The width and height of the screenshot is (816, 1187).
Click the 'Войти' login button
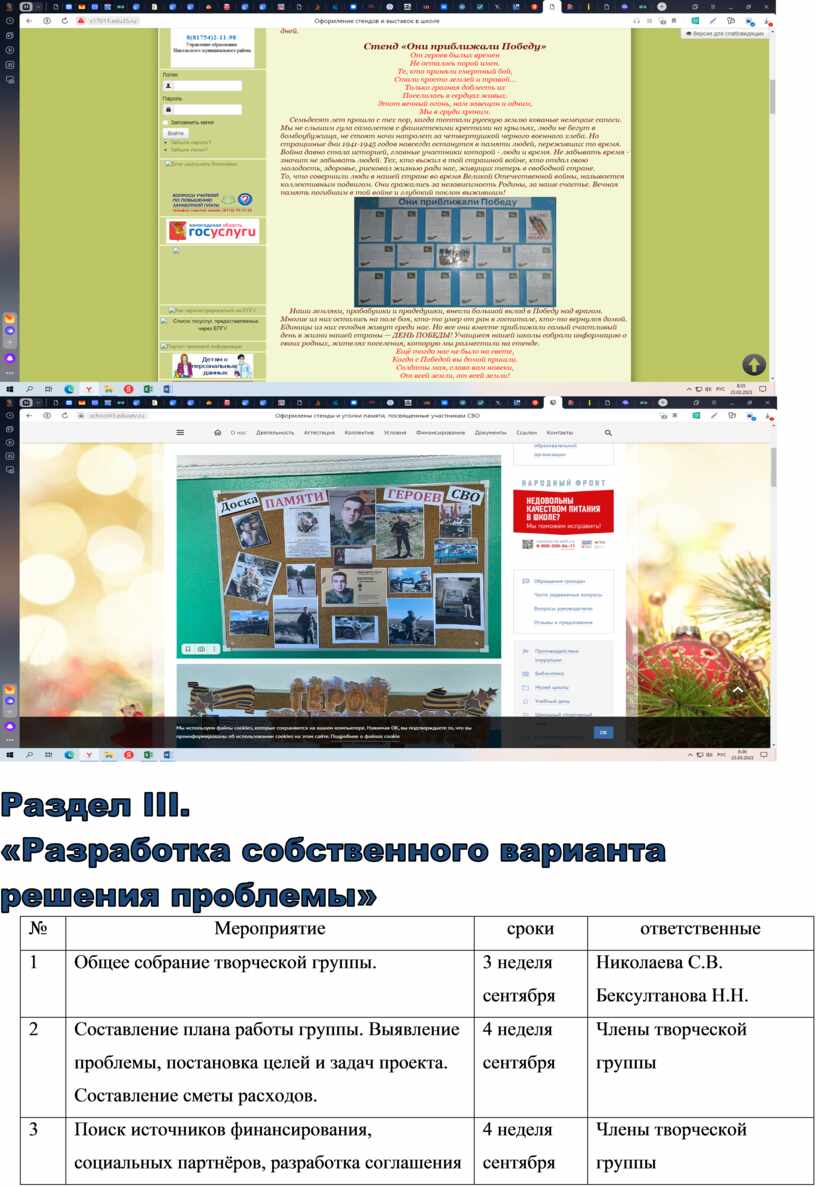pyautogui.click(x=175, y=133)
